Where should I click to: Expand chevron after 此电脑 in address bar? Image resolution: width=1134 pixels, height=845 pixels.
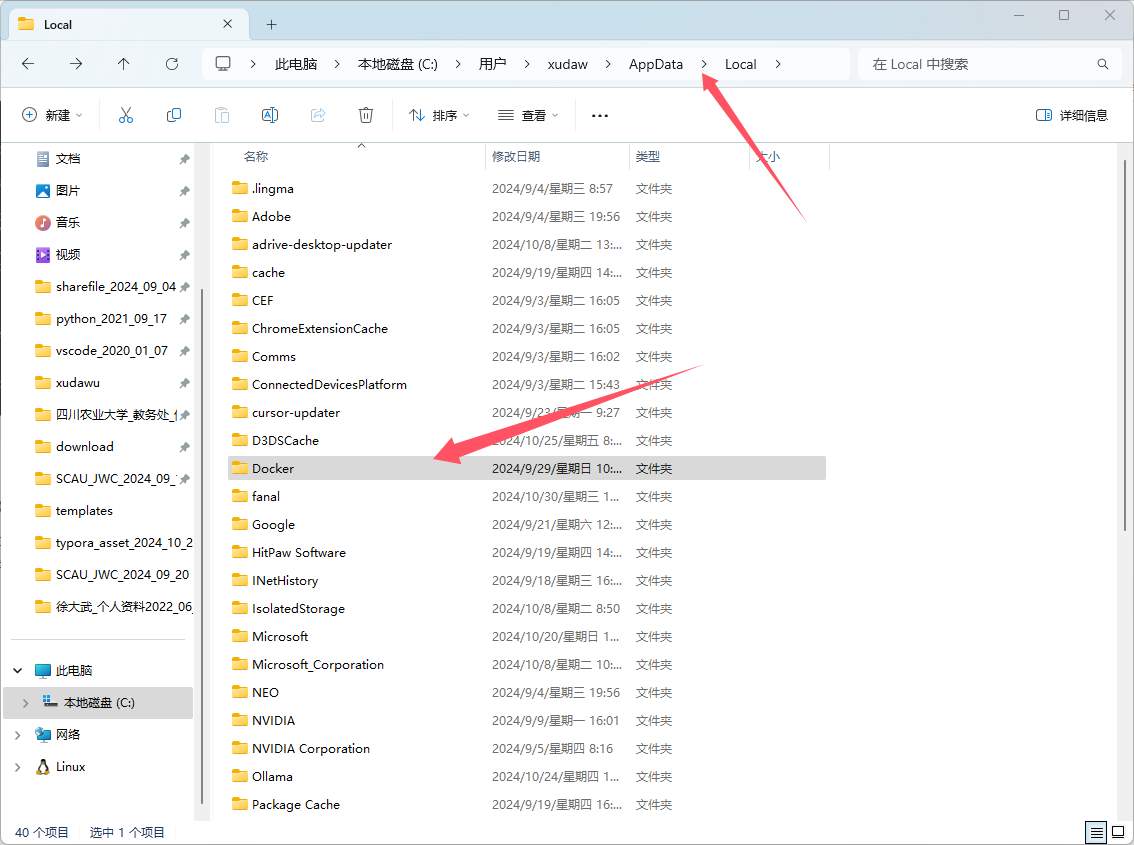[x=337, y=64]
